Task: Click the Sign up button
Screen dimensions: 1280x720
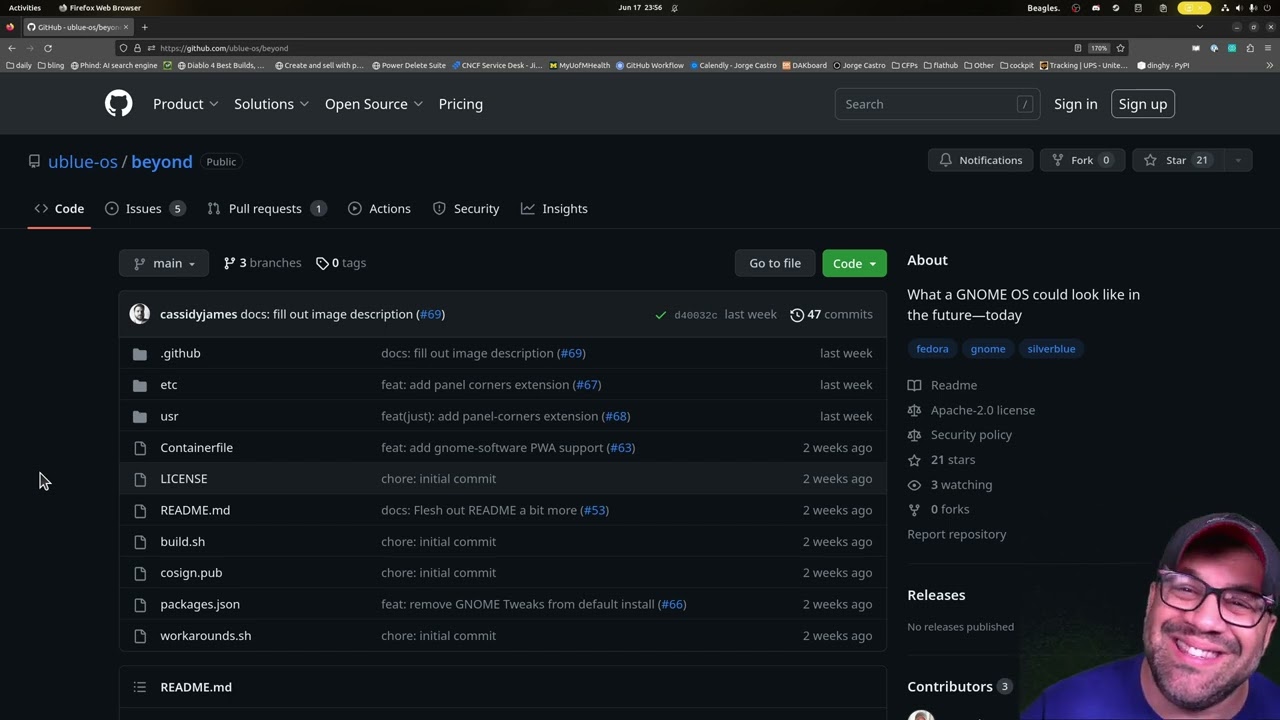Action: click(x=1143, y=104)
